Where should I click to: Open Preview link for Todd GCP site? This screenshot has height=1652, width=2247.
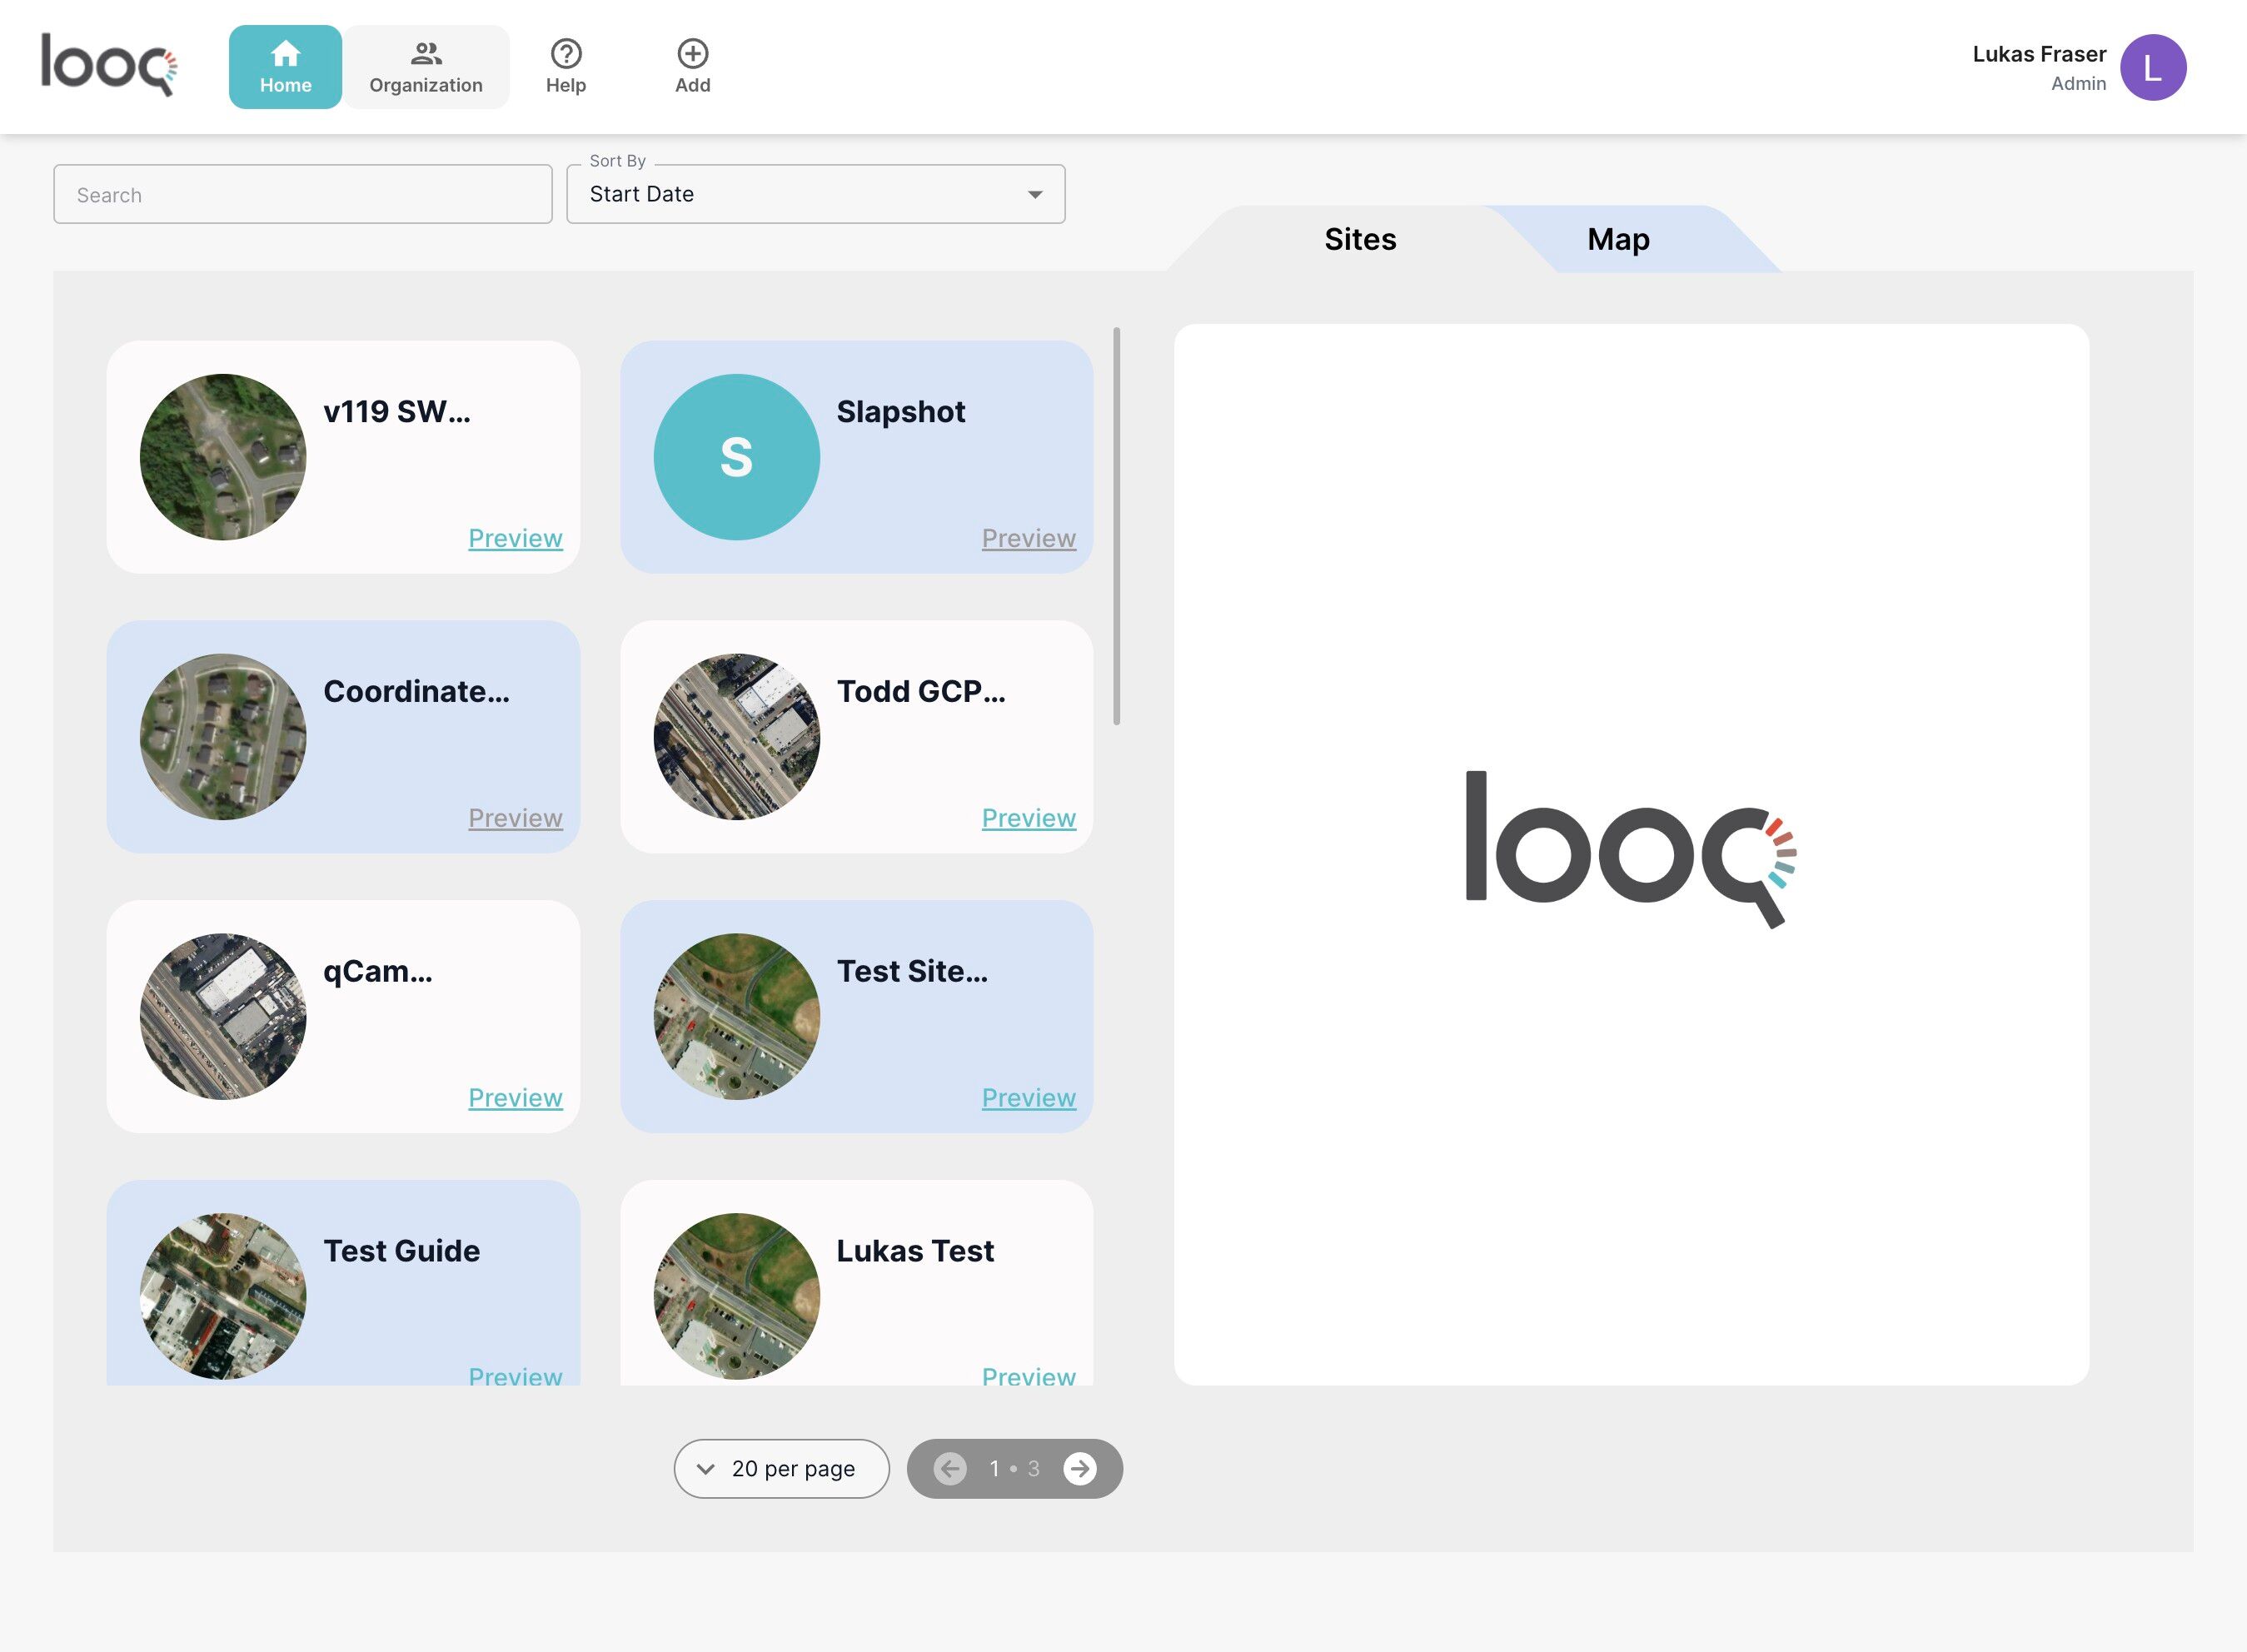coord(1028,818)
